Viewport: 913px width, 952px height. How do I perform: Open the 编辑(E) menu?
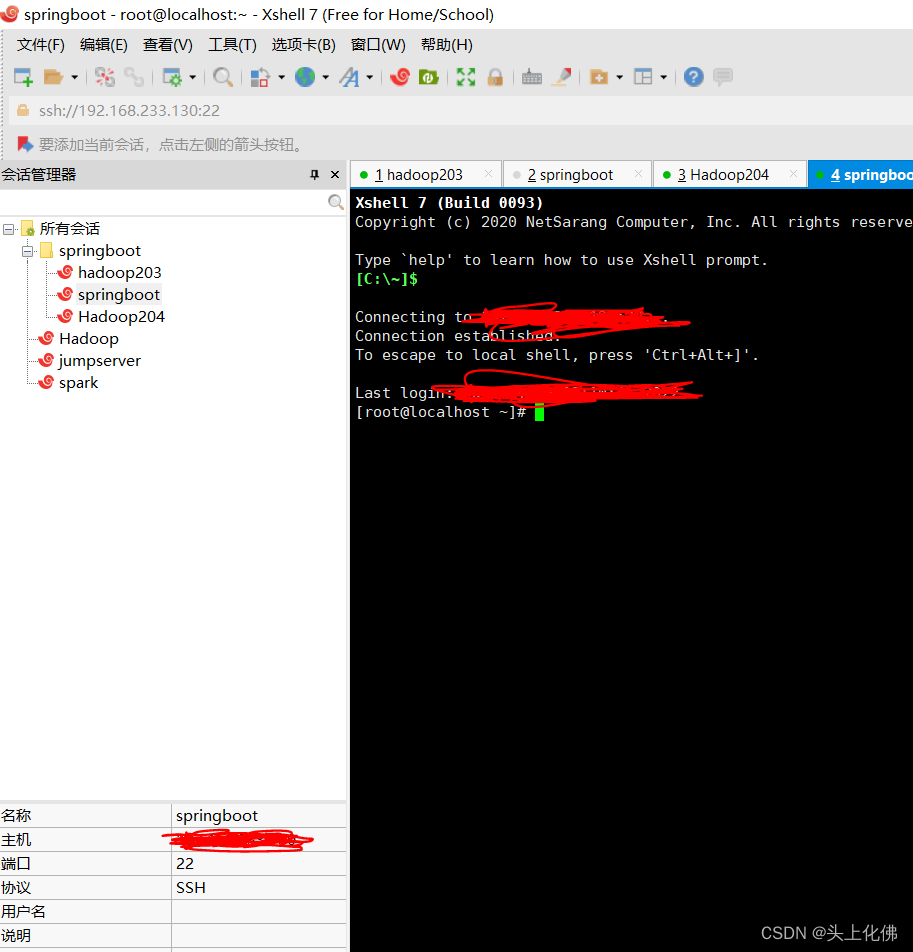click(104, 45)
